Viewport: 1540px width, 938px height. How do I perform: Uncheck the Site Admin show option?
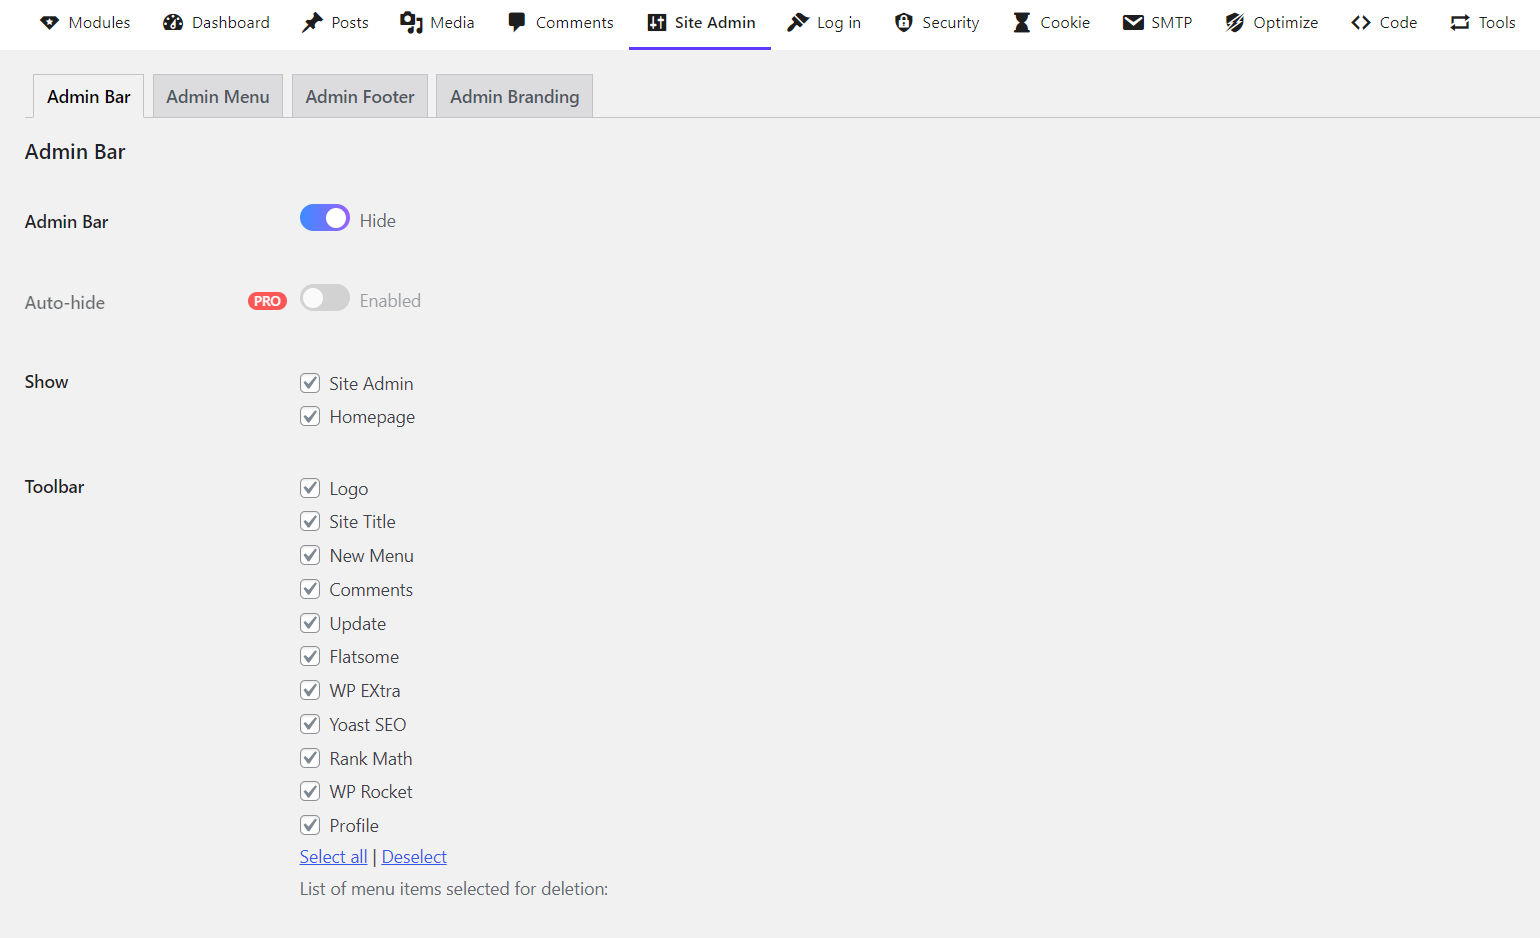click(x=310, y=382)
